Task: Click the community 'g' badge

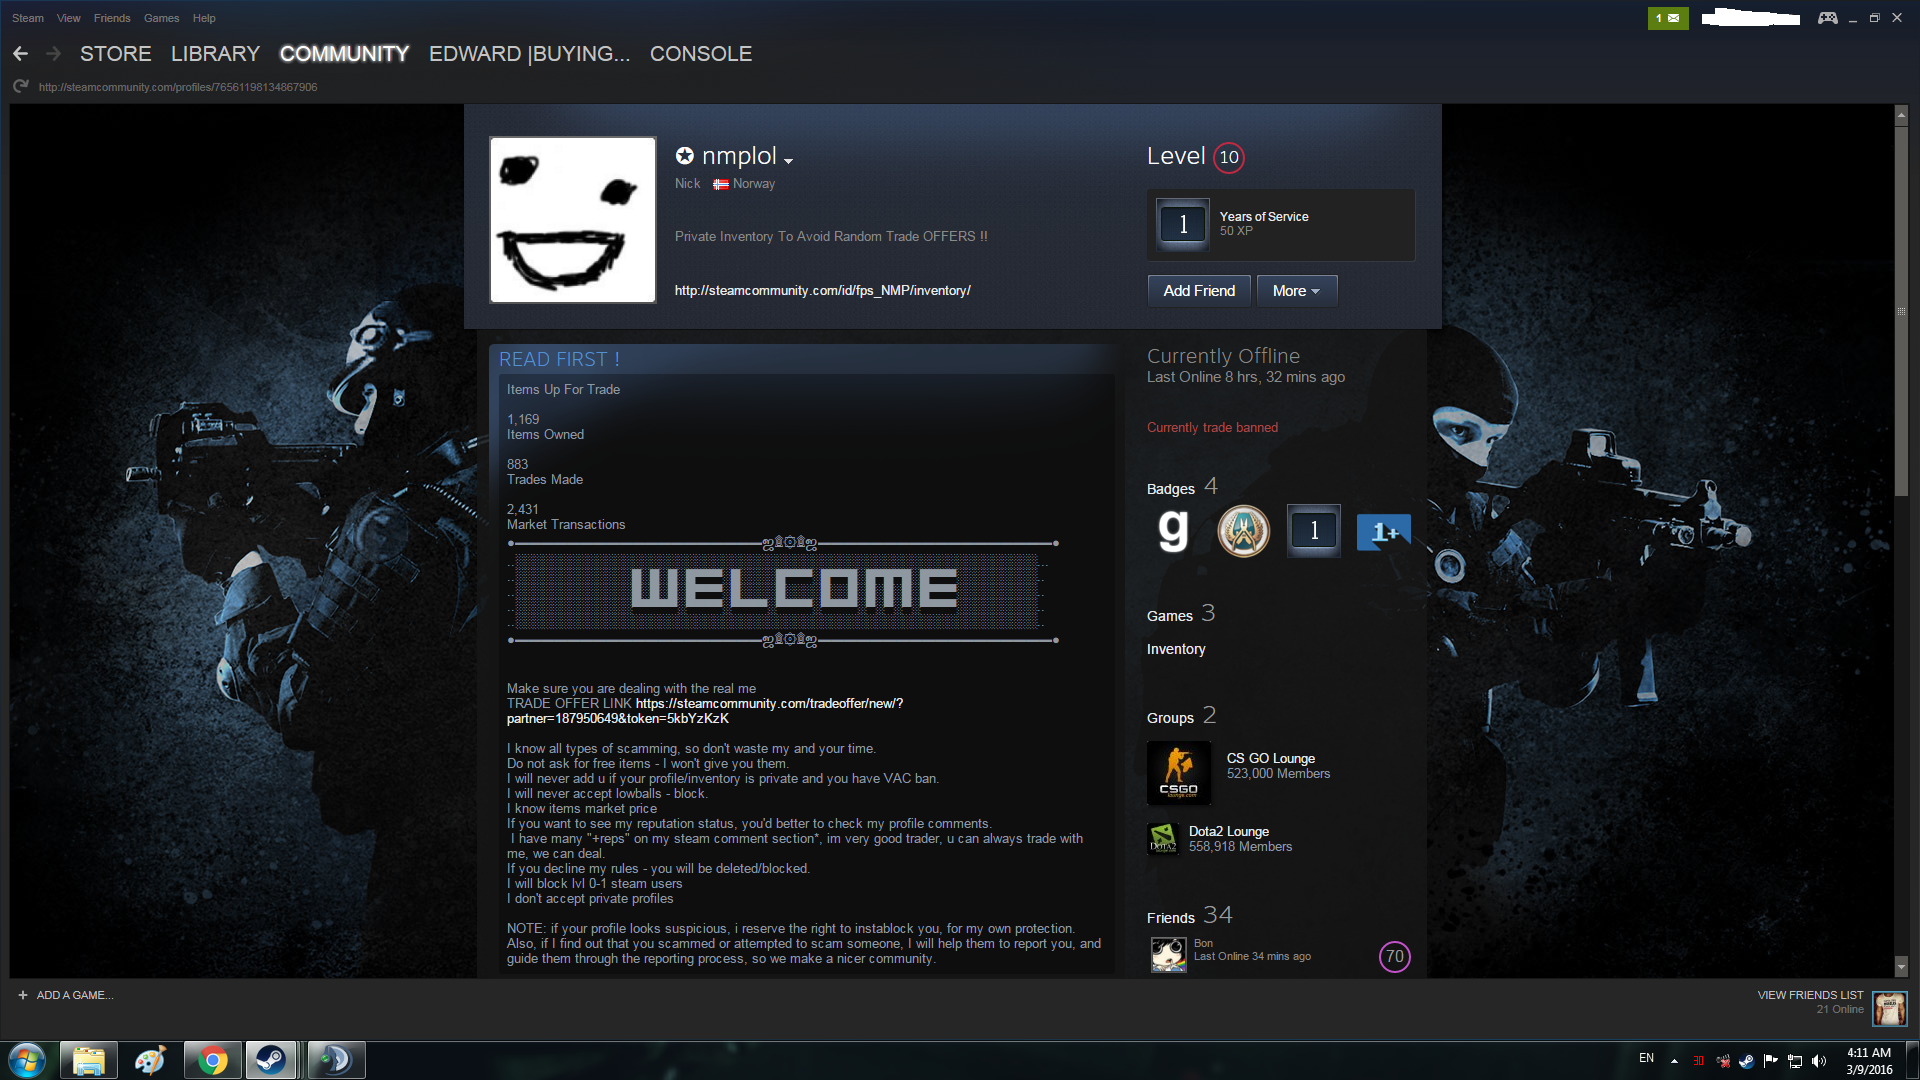Action: (1173, 531)
